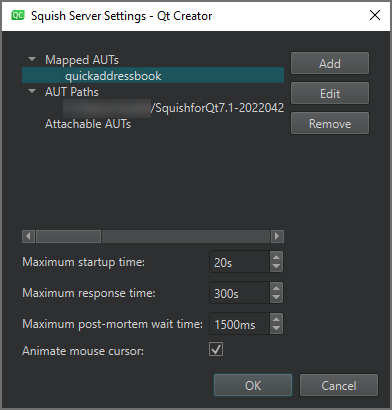
Task: Click the 'Animate mouse cursor:' label
Action: point(83,351)
